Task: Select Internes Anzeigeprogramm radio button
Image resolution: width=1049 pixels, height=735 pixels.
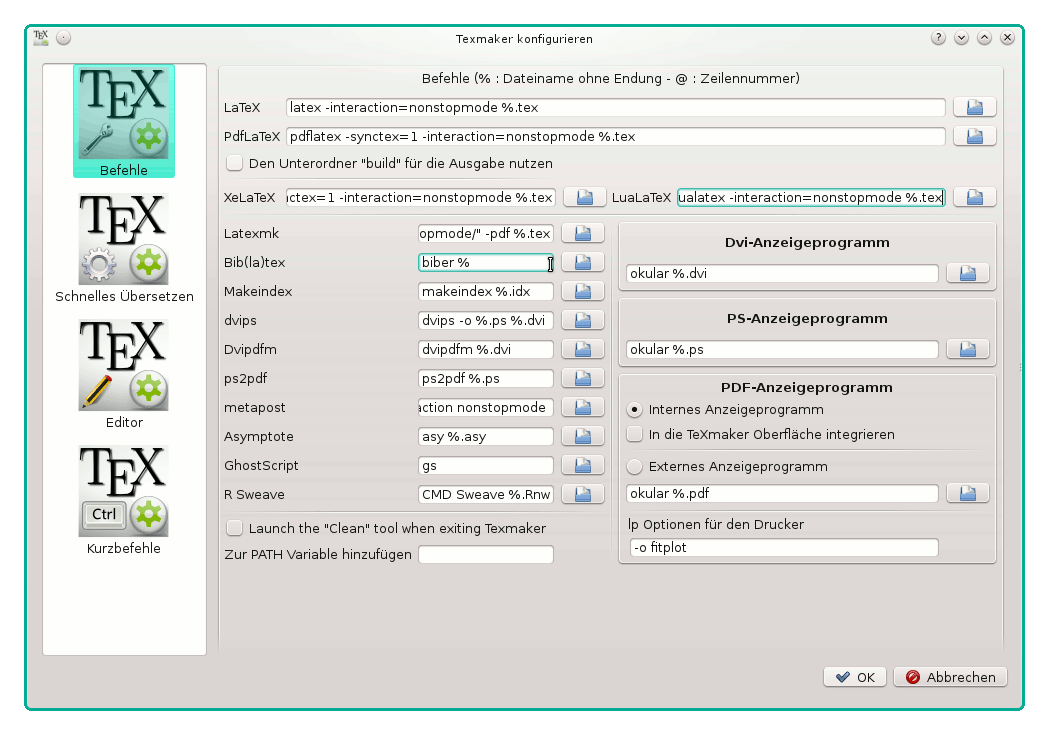Action: pos(634,409)
